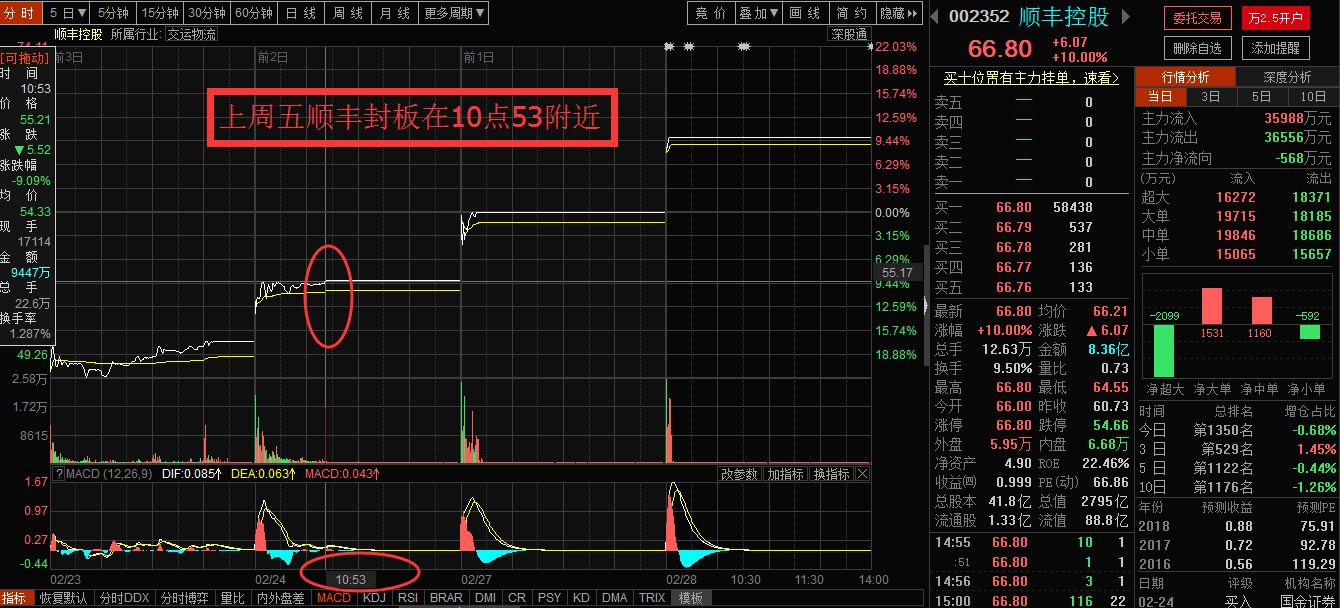Screen dimensions: 1340x608
Task: Click the 可拖动 draggable info panel label
Action: (x=25, y=58)
